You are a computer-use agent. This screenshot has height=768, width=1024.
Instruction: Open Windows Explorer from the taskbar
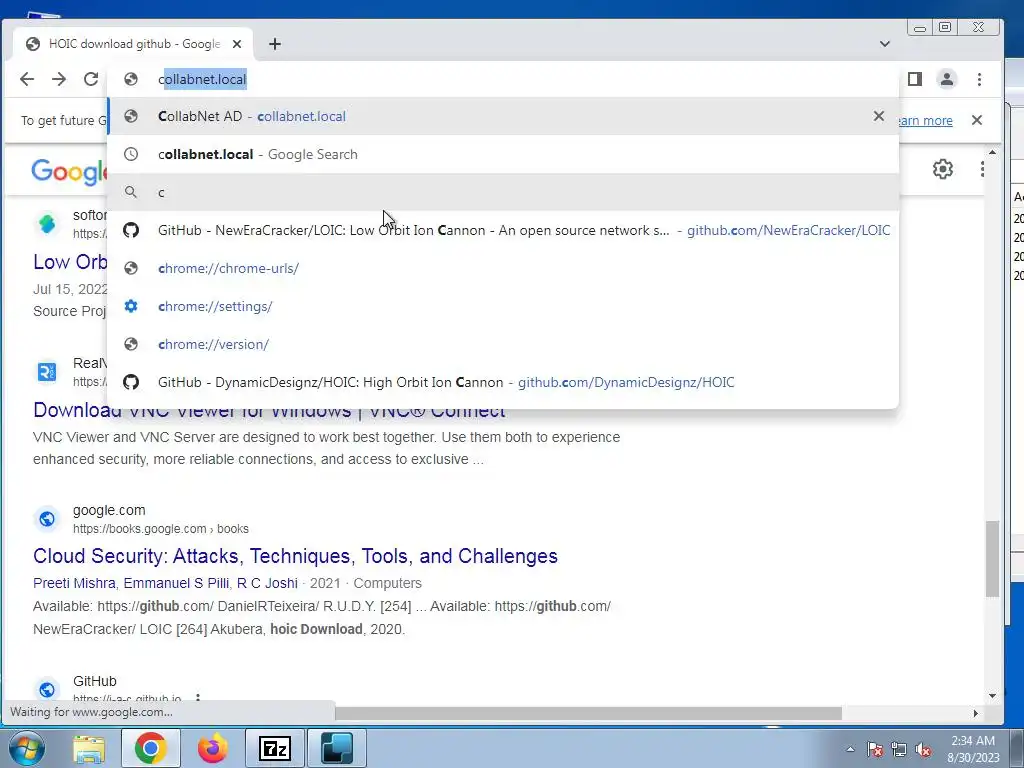89,748
